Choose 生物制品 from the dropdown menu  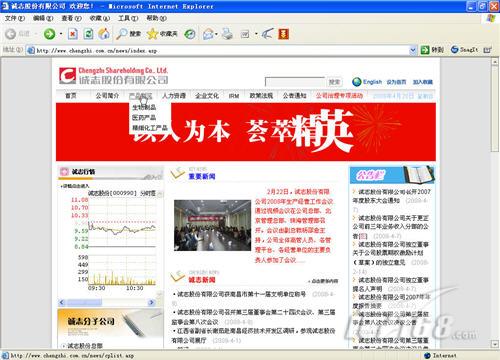144,107
